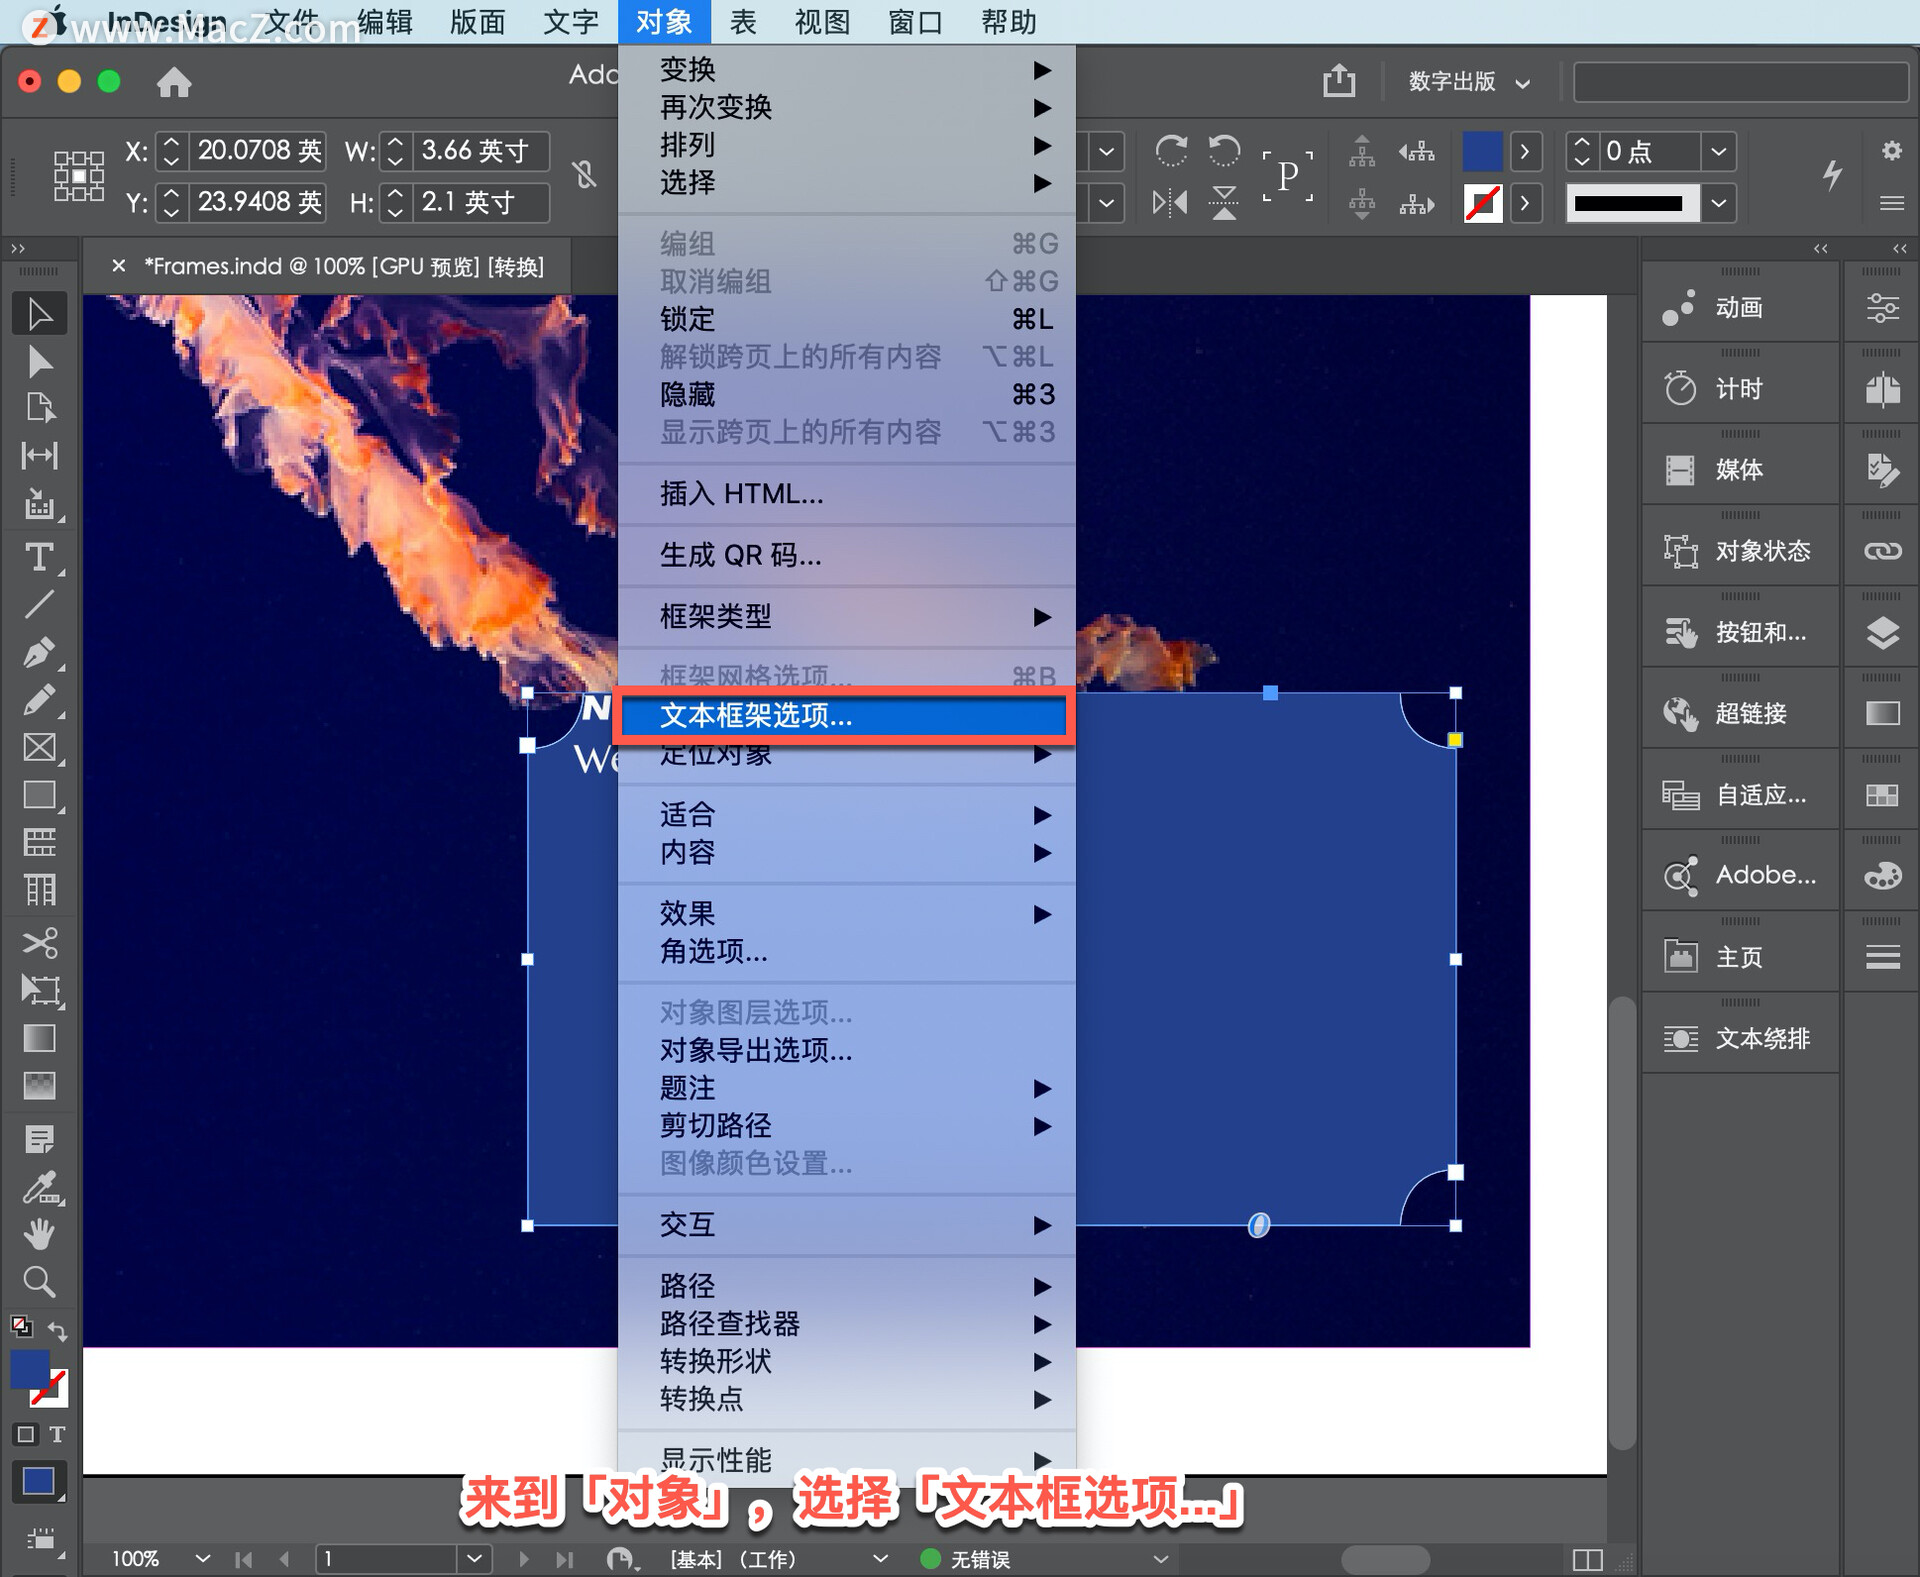Open the 视图 menu
The image size is (1920, 1577).
pyautogui.click(x=822, y=22)
